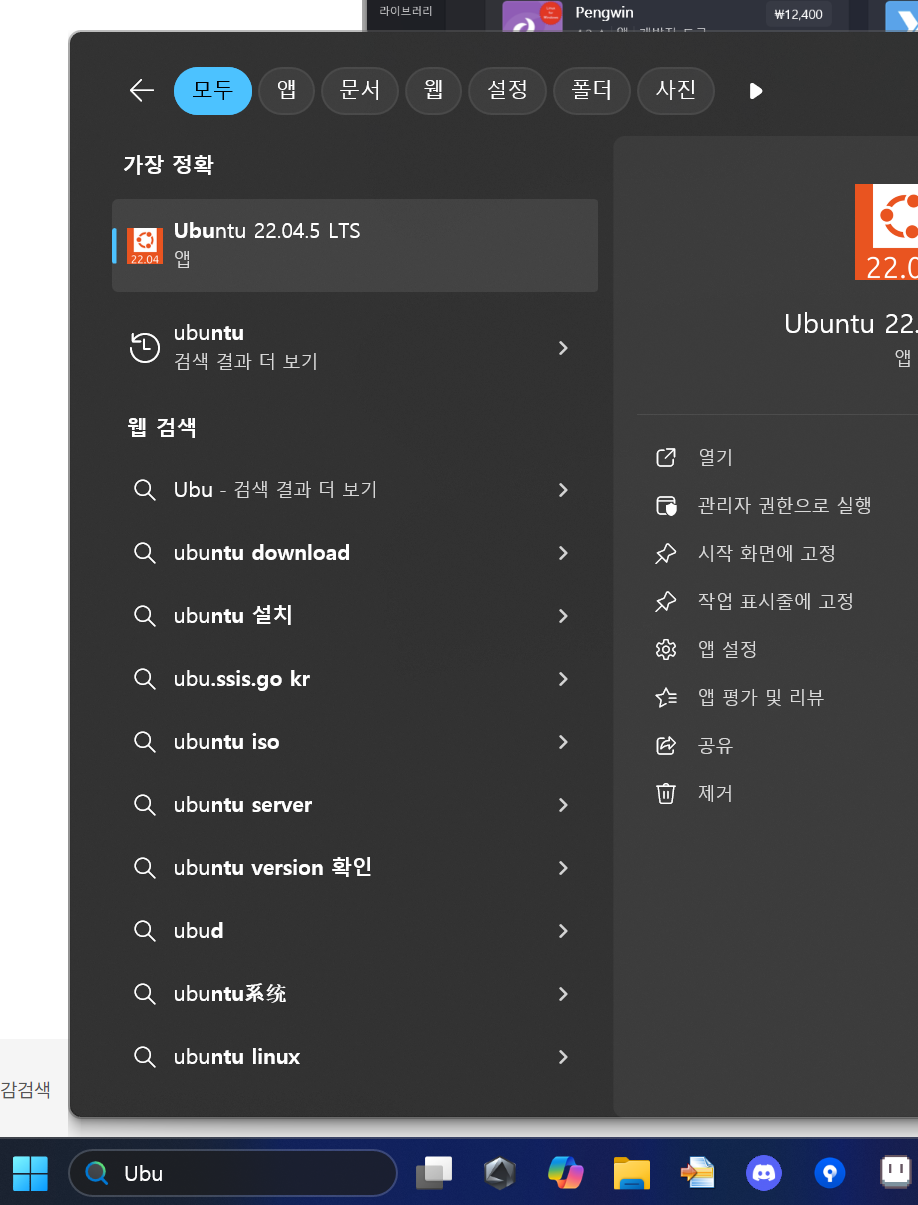
Task: Open the blue key circle taskbar app
Action: [x=830, y=1173]
